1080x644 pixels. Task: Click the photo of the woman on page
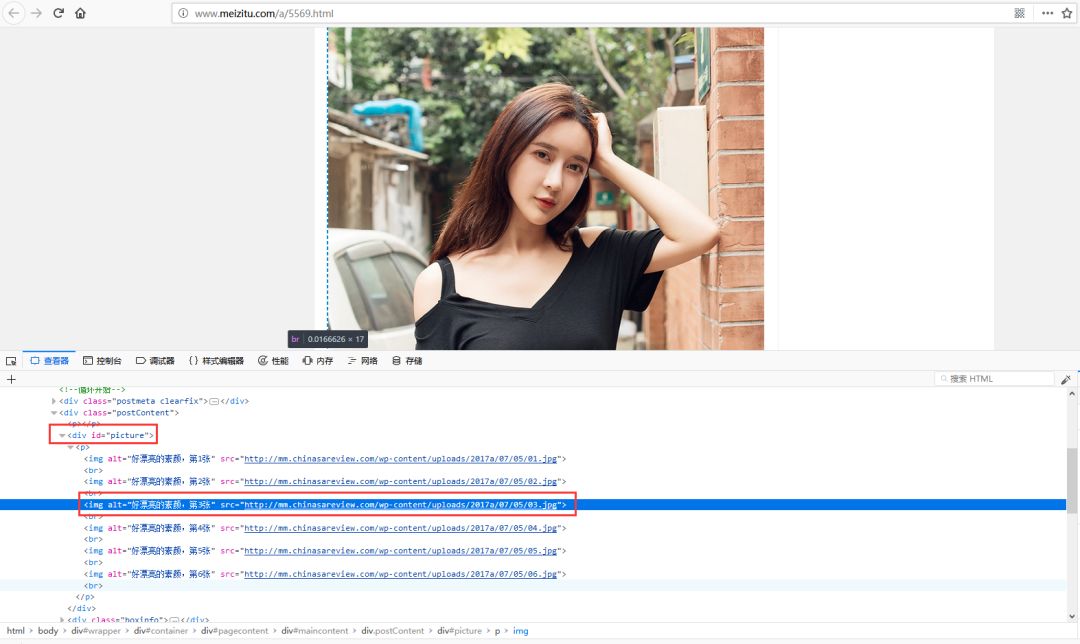pyautogui.click(x=546, y=189)
